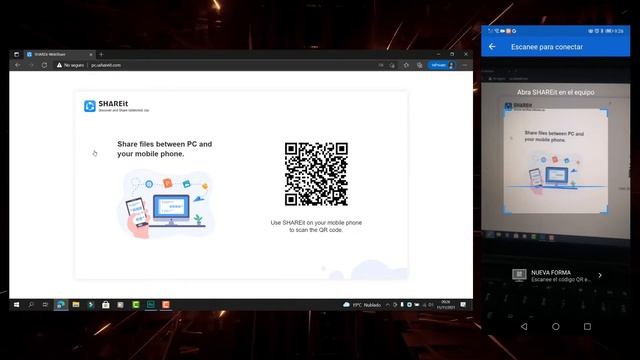Viewport: 640px width, 360px height.
Task: Close the SHAREit WebShare tab
Action: (x=91, y=54)
